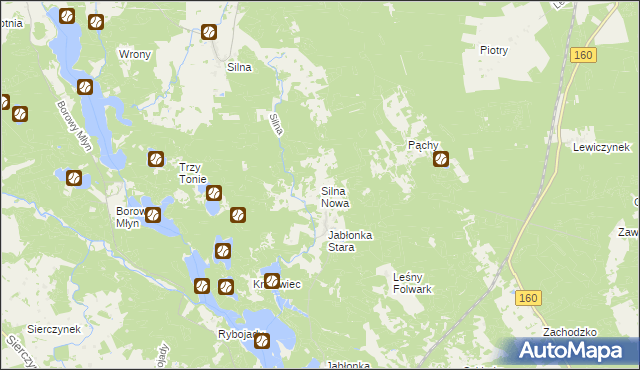Viewport: 640px width, 370px height.
Task: Click the Silna river name label
Action: tap(276, 124)
